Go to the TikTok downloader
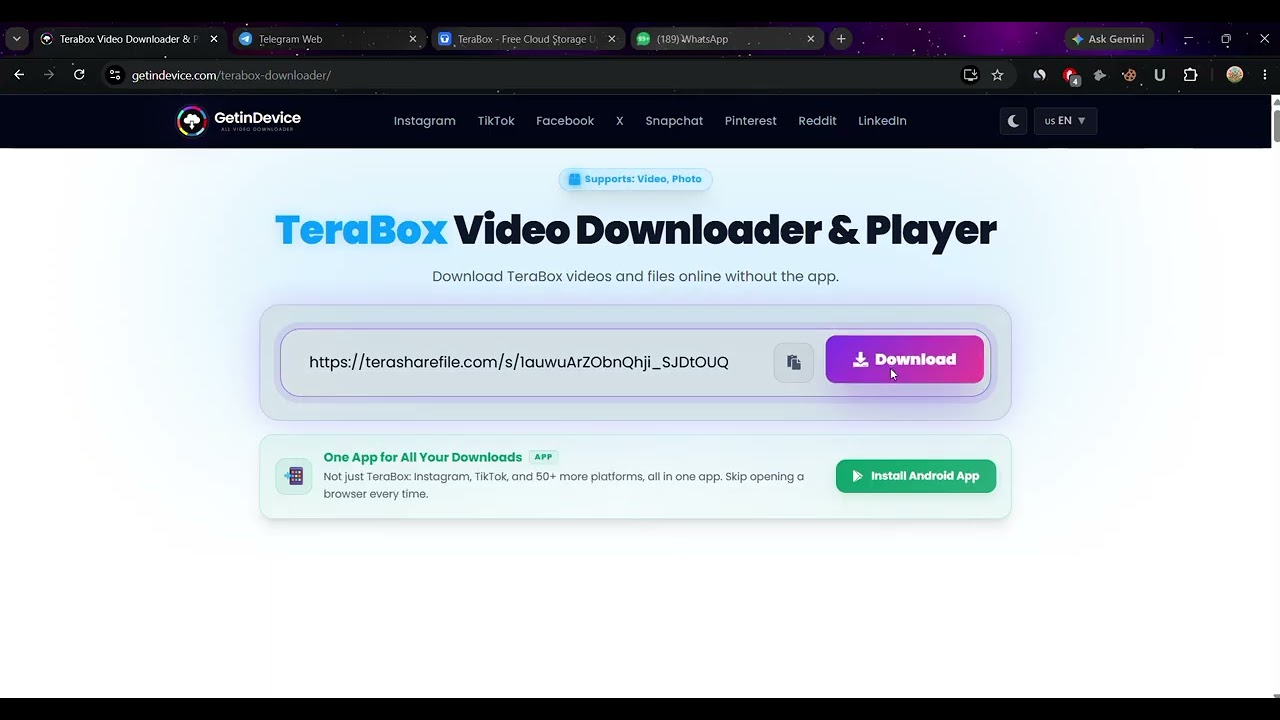This screenshot has height=720, width=1280. tap(496, 121)
